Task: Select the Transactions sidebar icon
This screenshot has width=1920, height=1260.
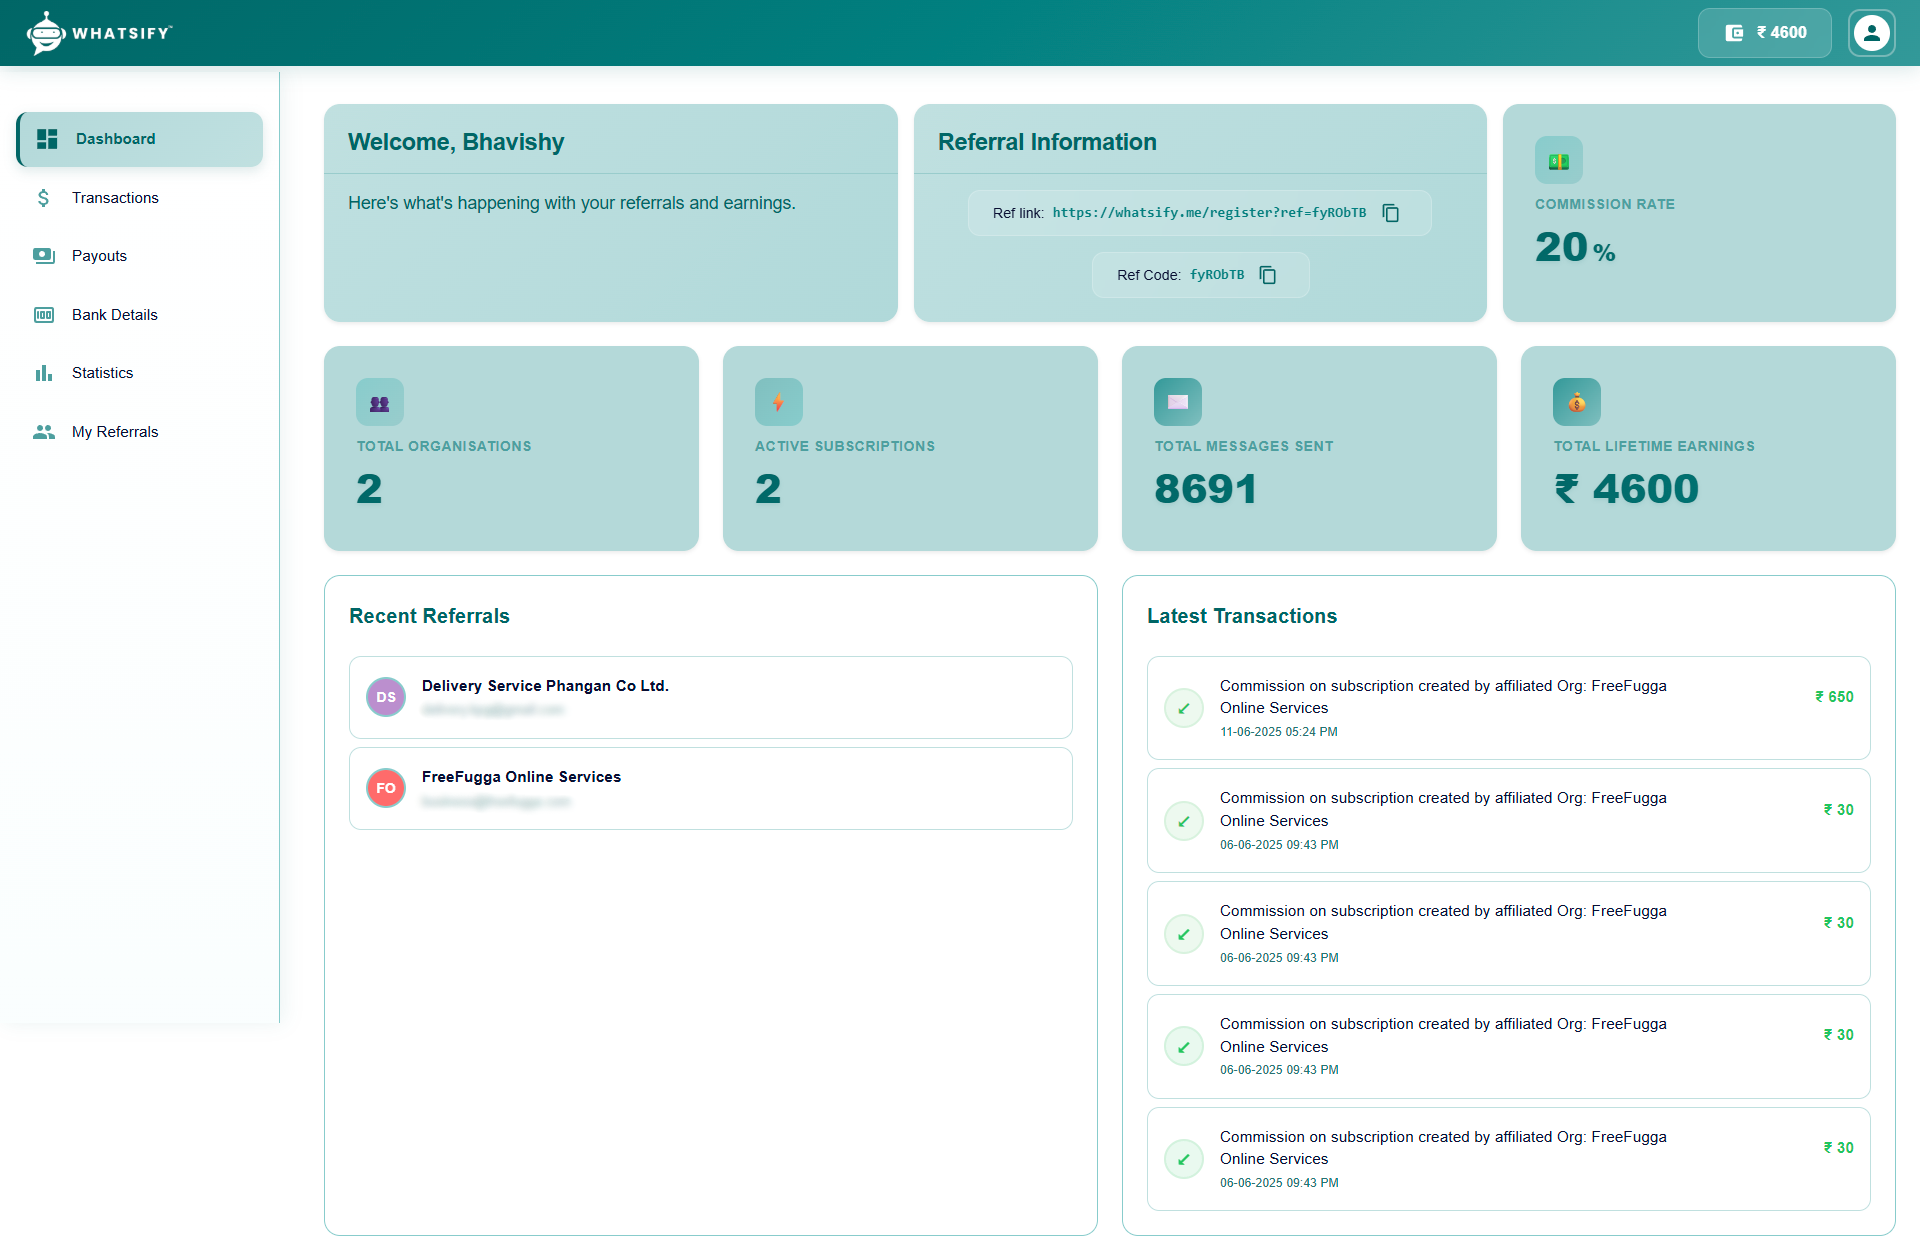Action: (x=43, y=198)
